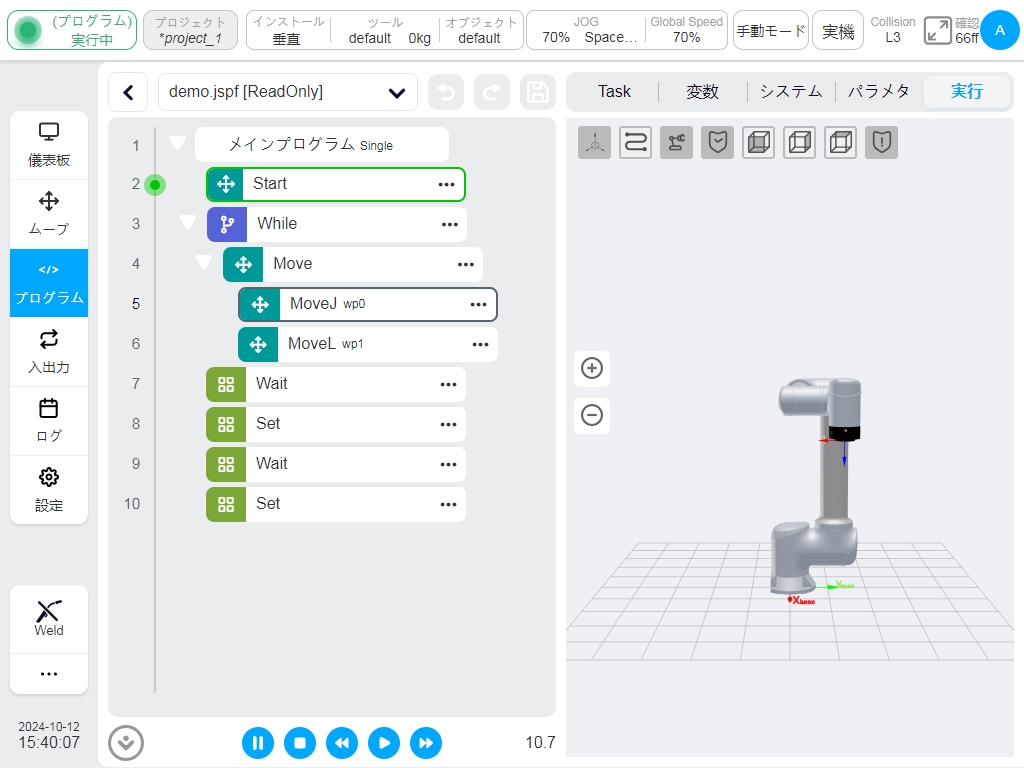Open options for Set on line 8

[x=449, y=424]
